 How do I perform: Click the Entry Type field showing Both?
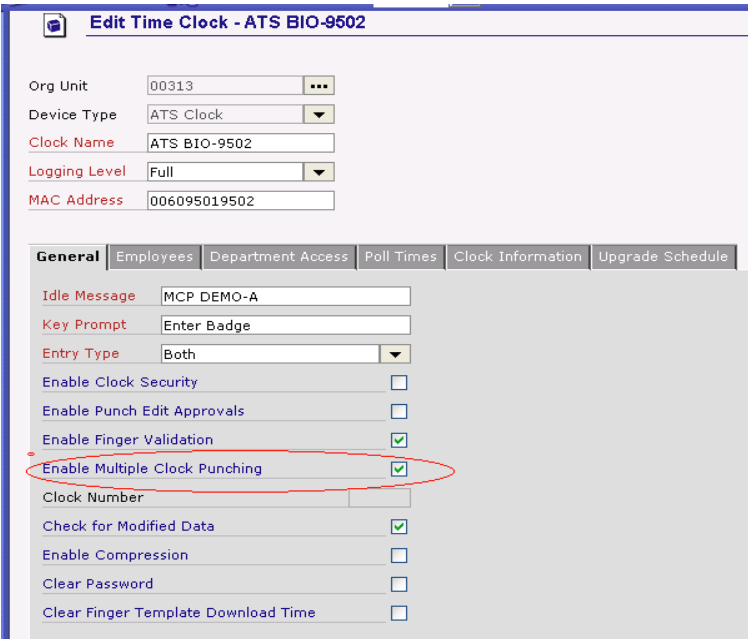270,354
